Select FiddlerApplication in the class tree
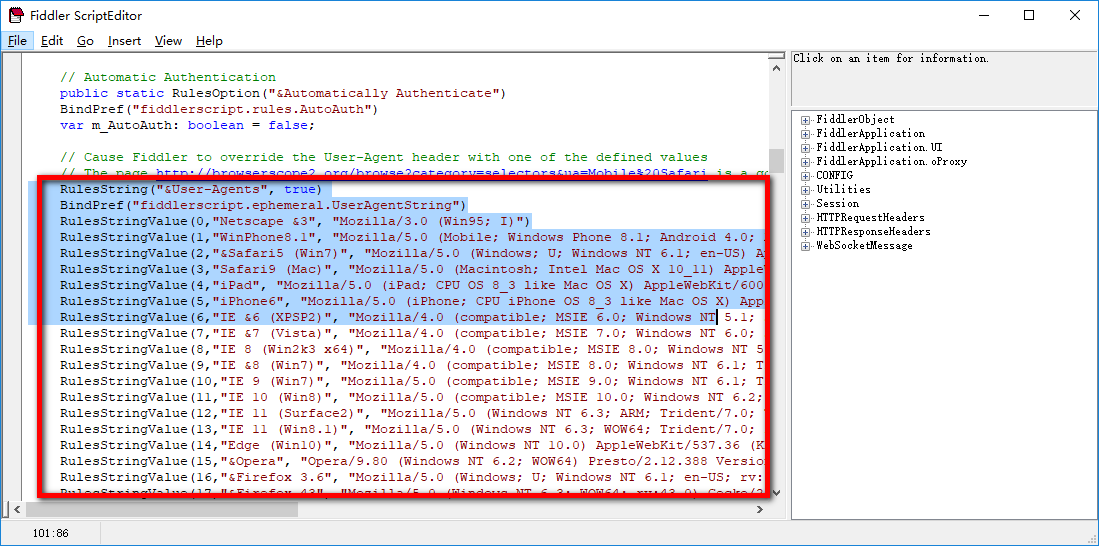Image resolution: width=1099 pixels, height=546 pixels. click(871, 134)
